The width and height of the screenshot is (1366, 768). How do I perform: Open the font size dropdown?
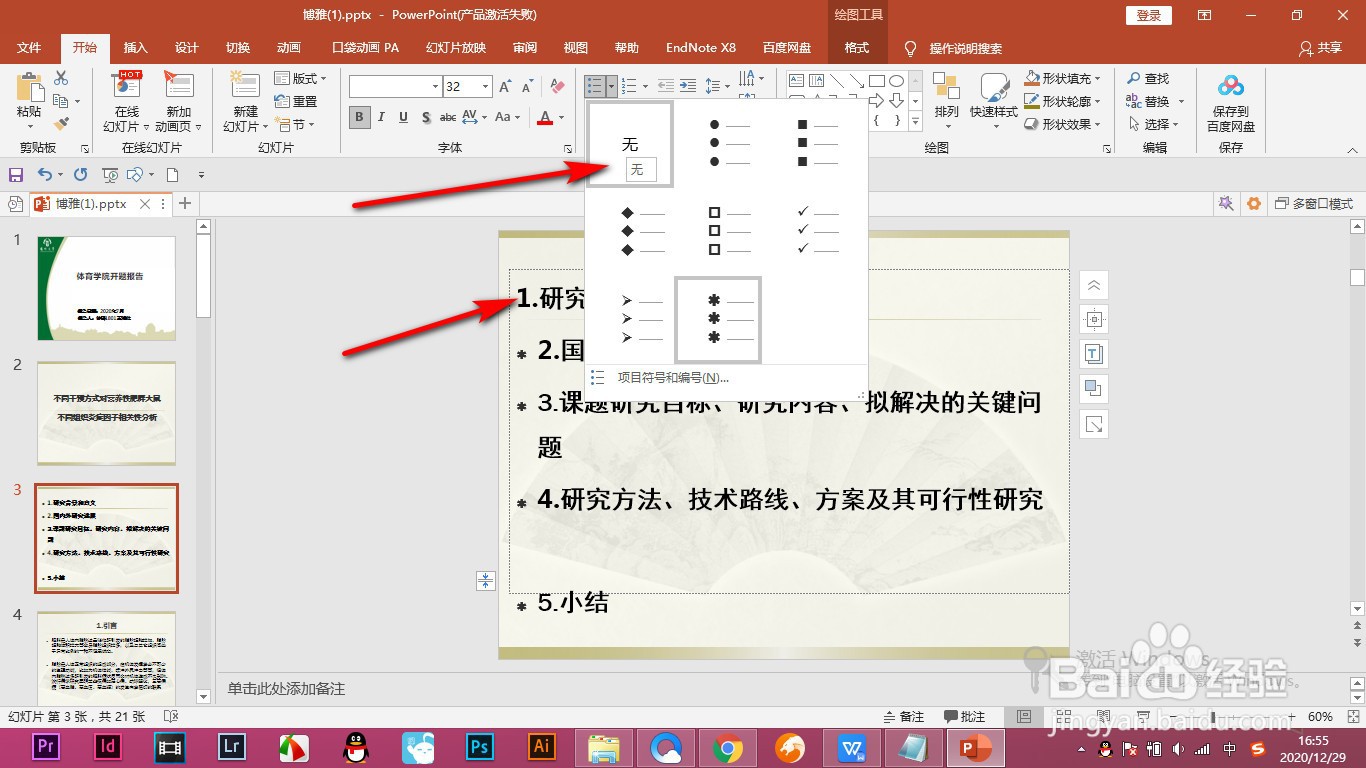pos(487,87)
